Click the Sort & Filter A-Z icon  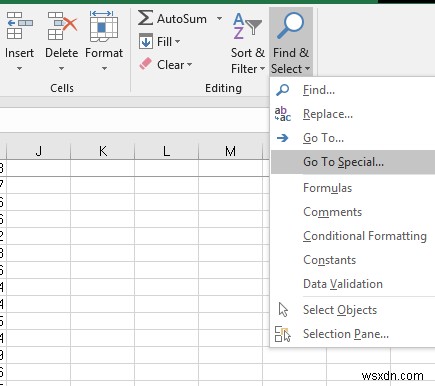click(247, 26)
